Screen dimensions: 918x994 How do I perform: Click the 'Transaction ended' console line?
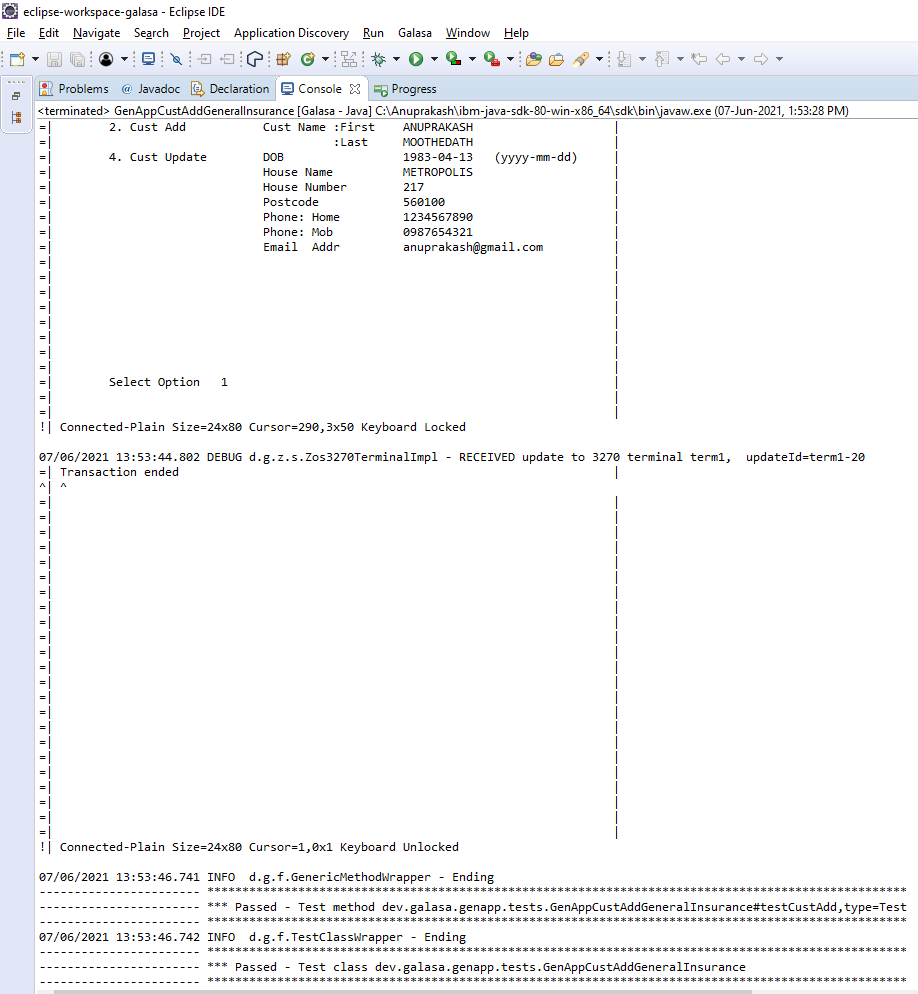tap(119, 472)
